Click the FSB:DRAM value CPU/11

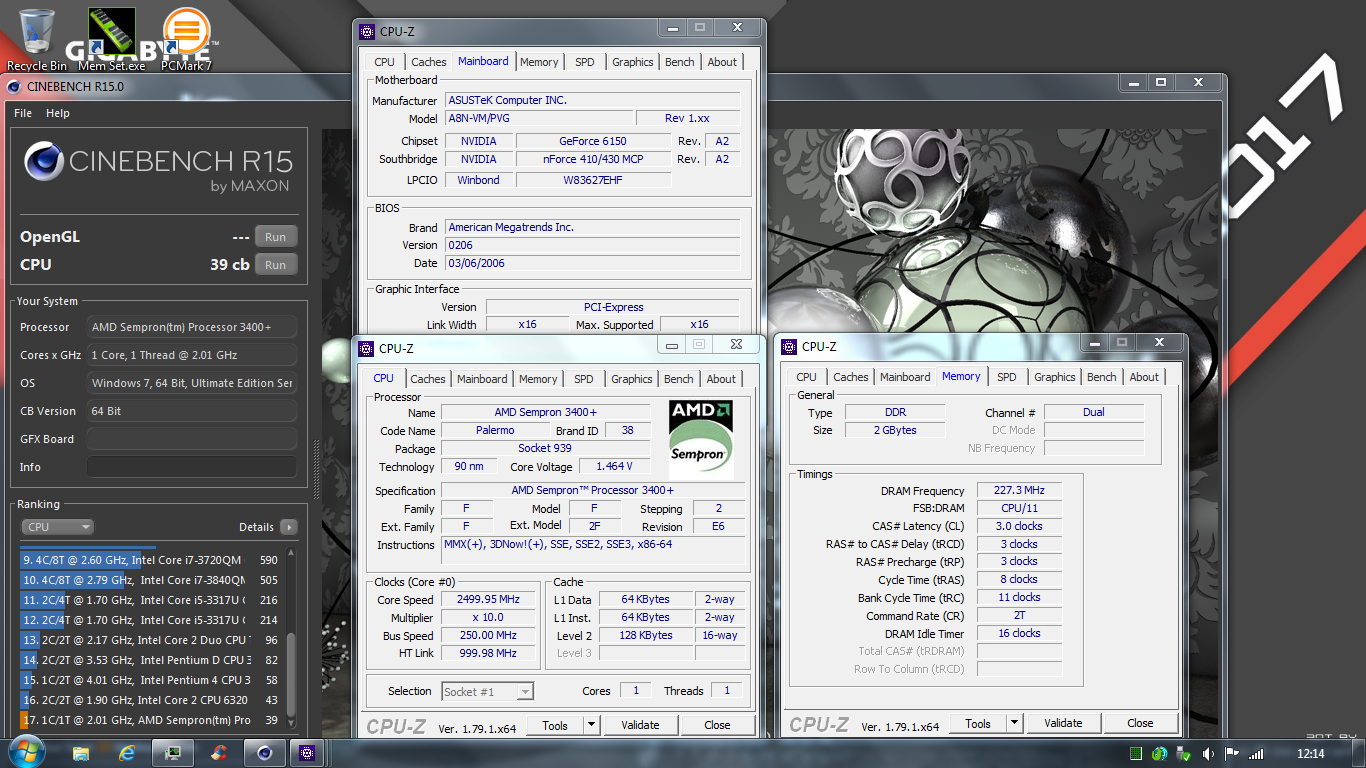click(1019, 508)
